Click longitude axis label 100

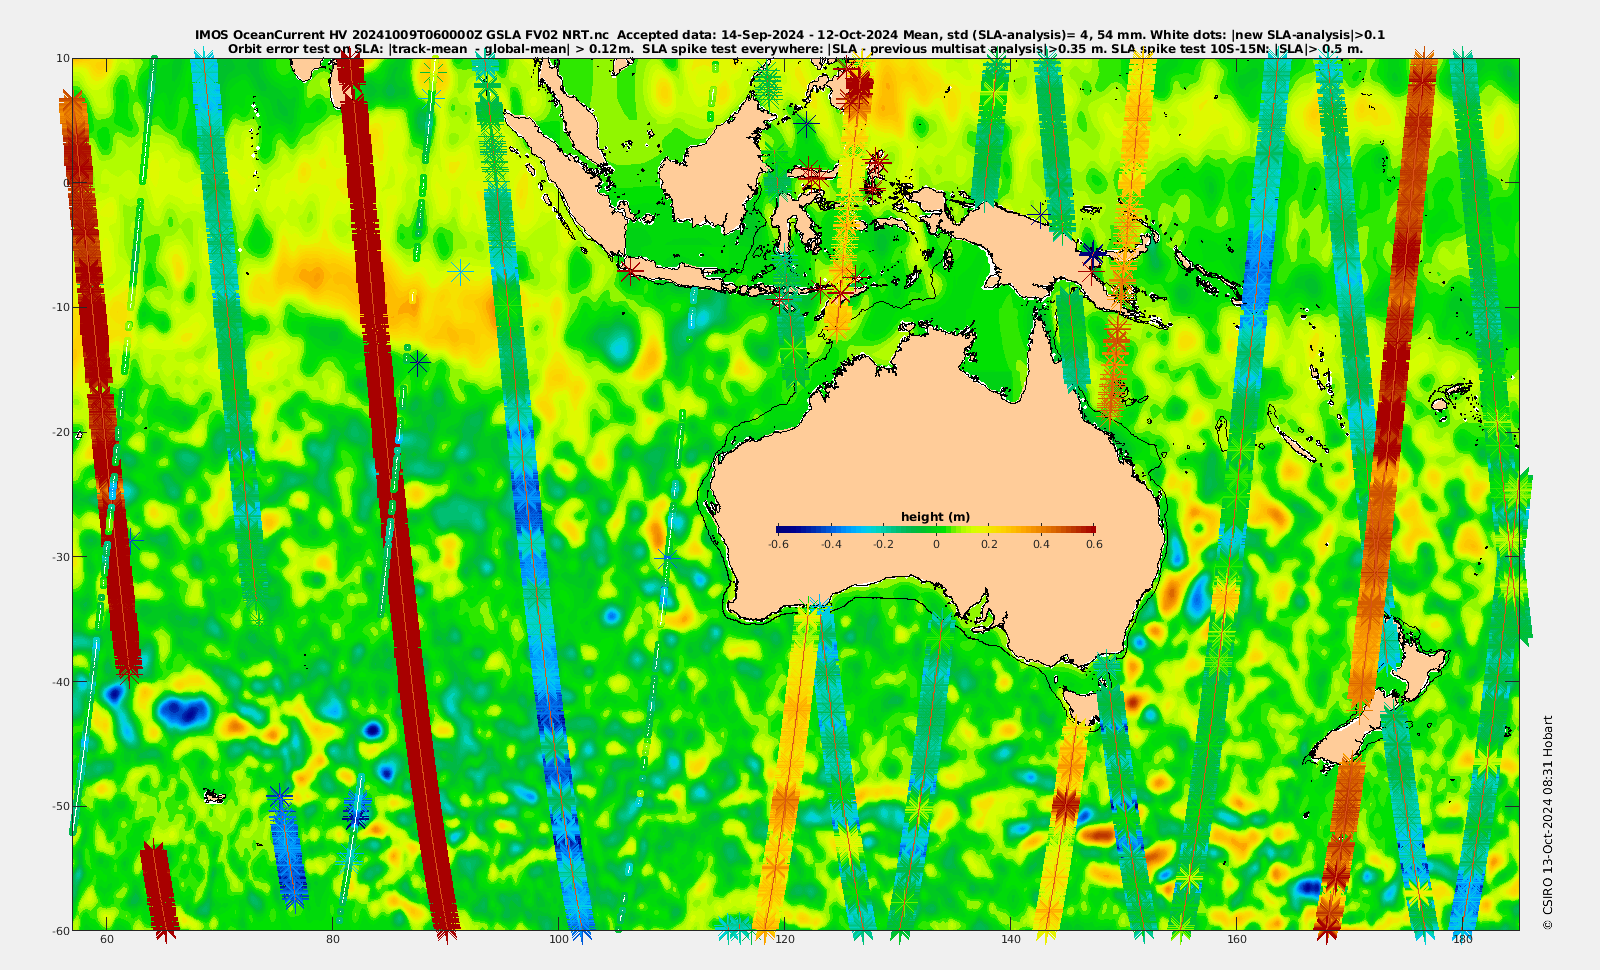click(558, 939)
